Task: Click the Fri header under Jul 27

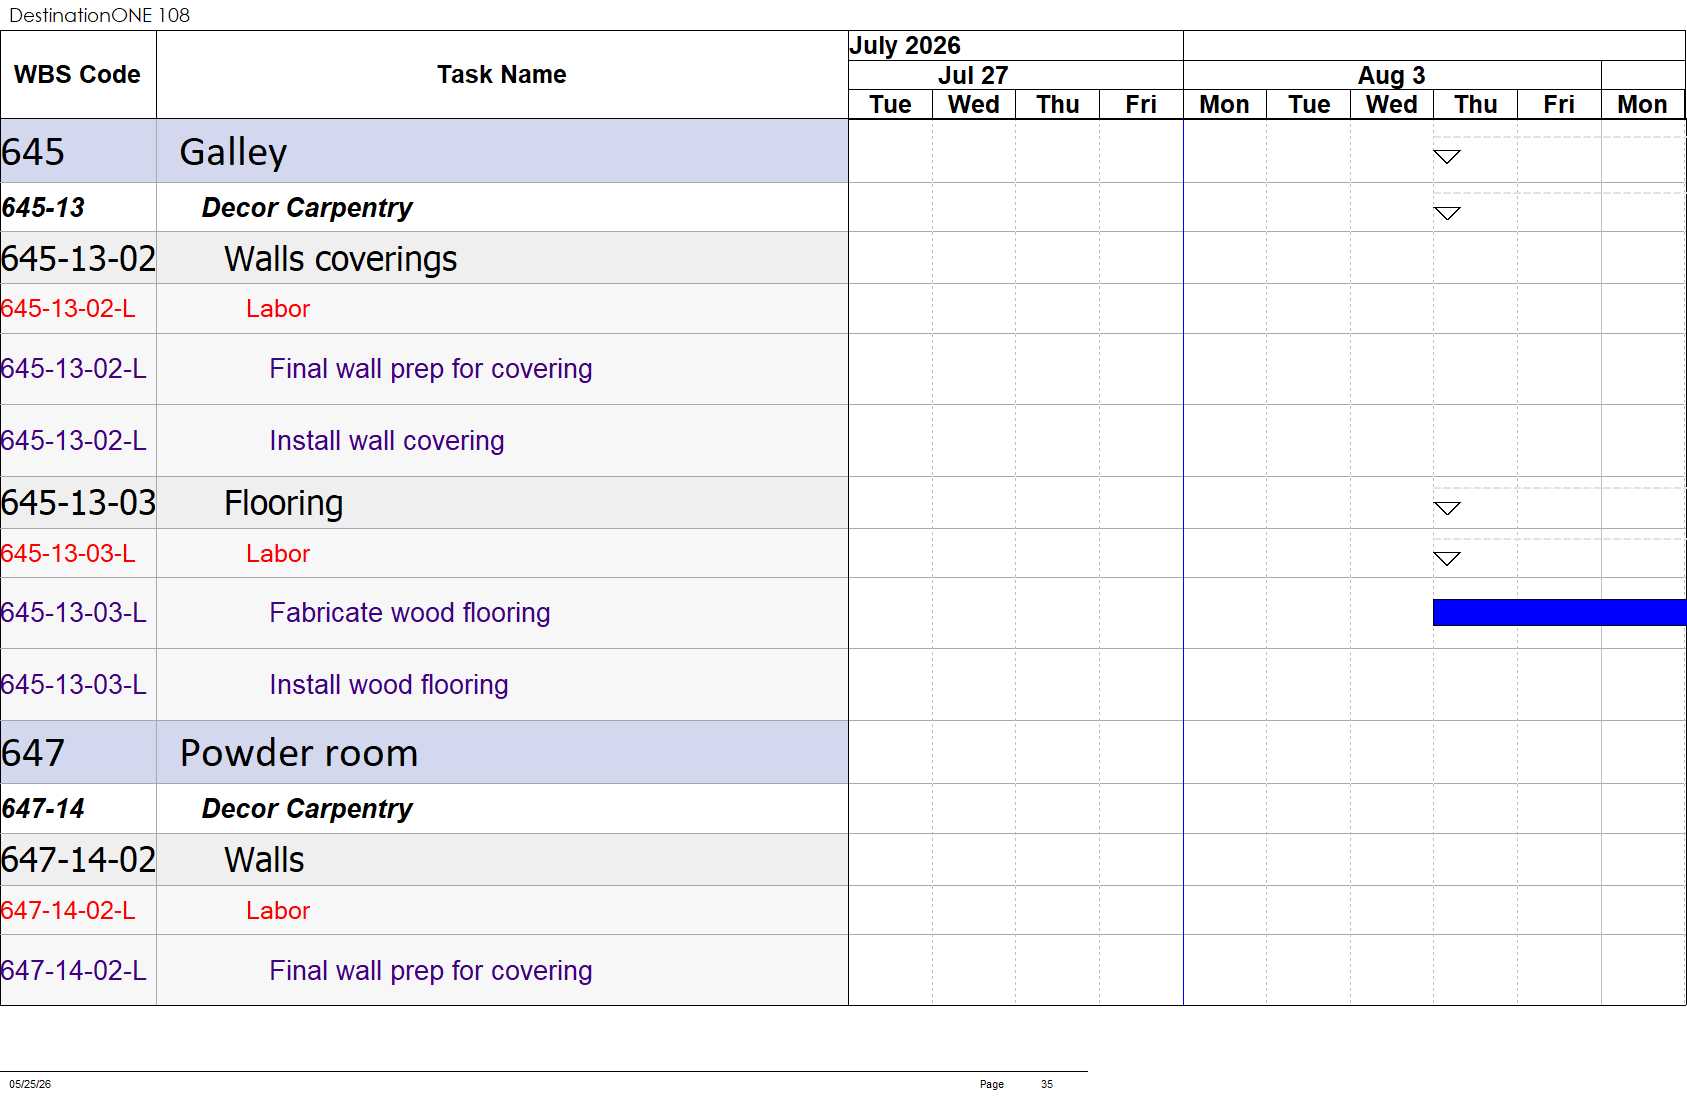Action: [1141, 105]
